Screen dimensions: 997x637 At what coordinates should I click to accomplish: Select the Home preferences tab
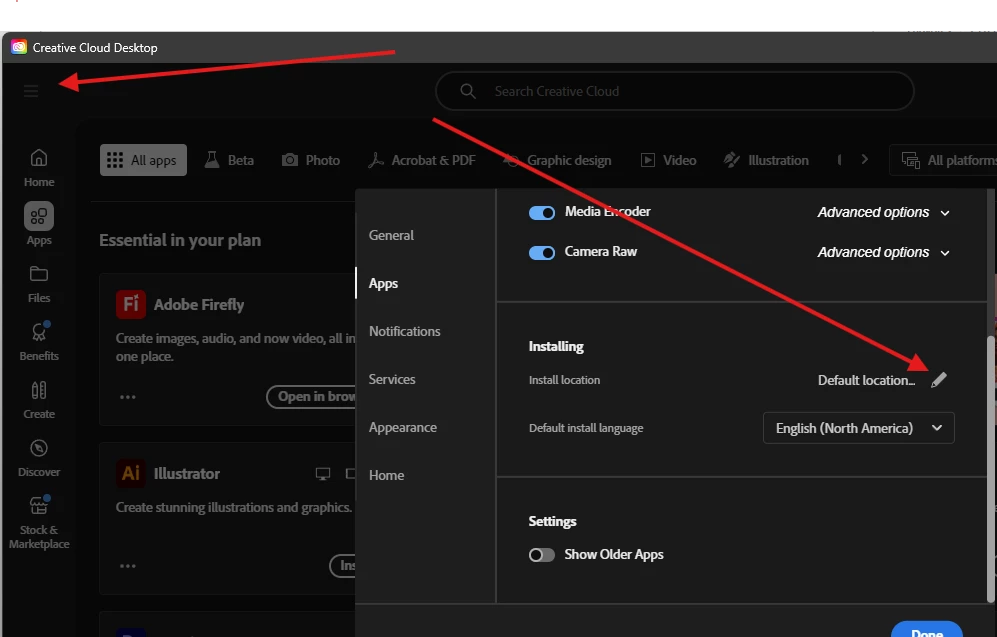[386, 476]
